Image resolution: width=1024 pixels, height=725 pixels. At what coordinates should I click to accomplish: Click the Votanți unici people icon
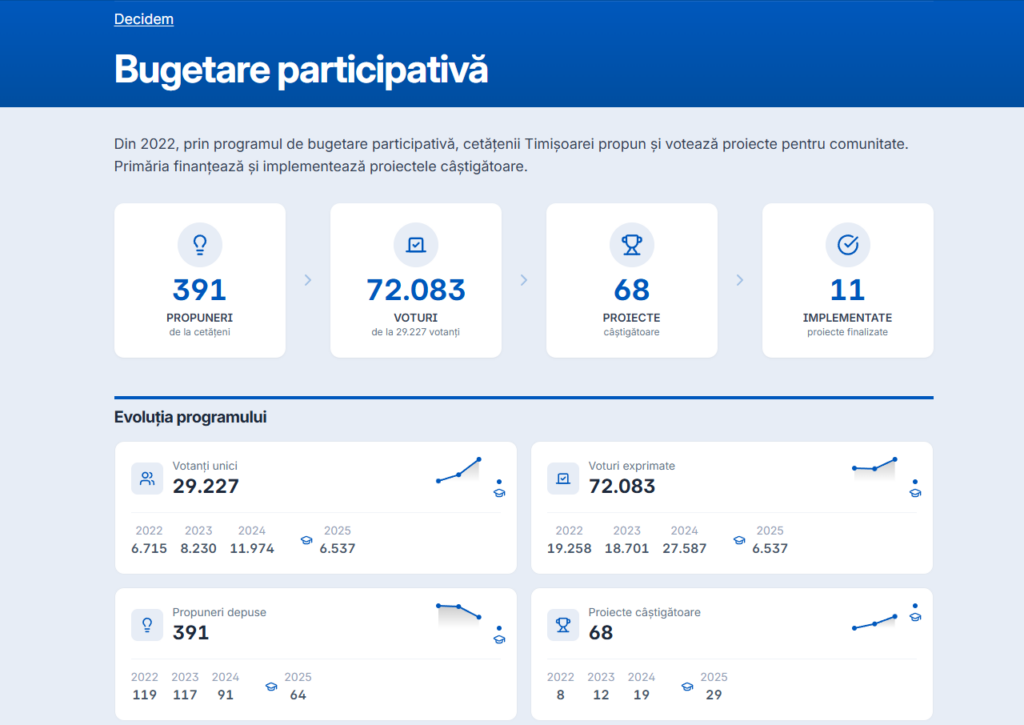tap(147, 478)
